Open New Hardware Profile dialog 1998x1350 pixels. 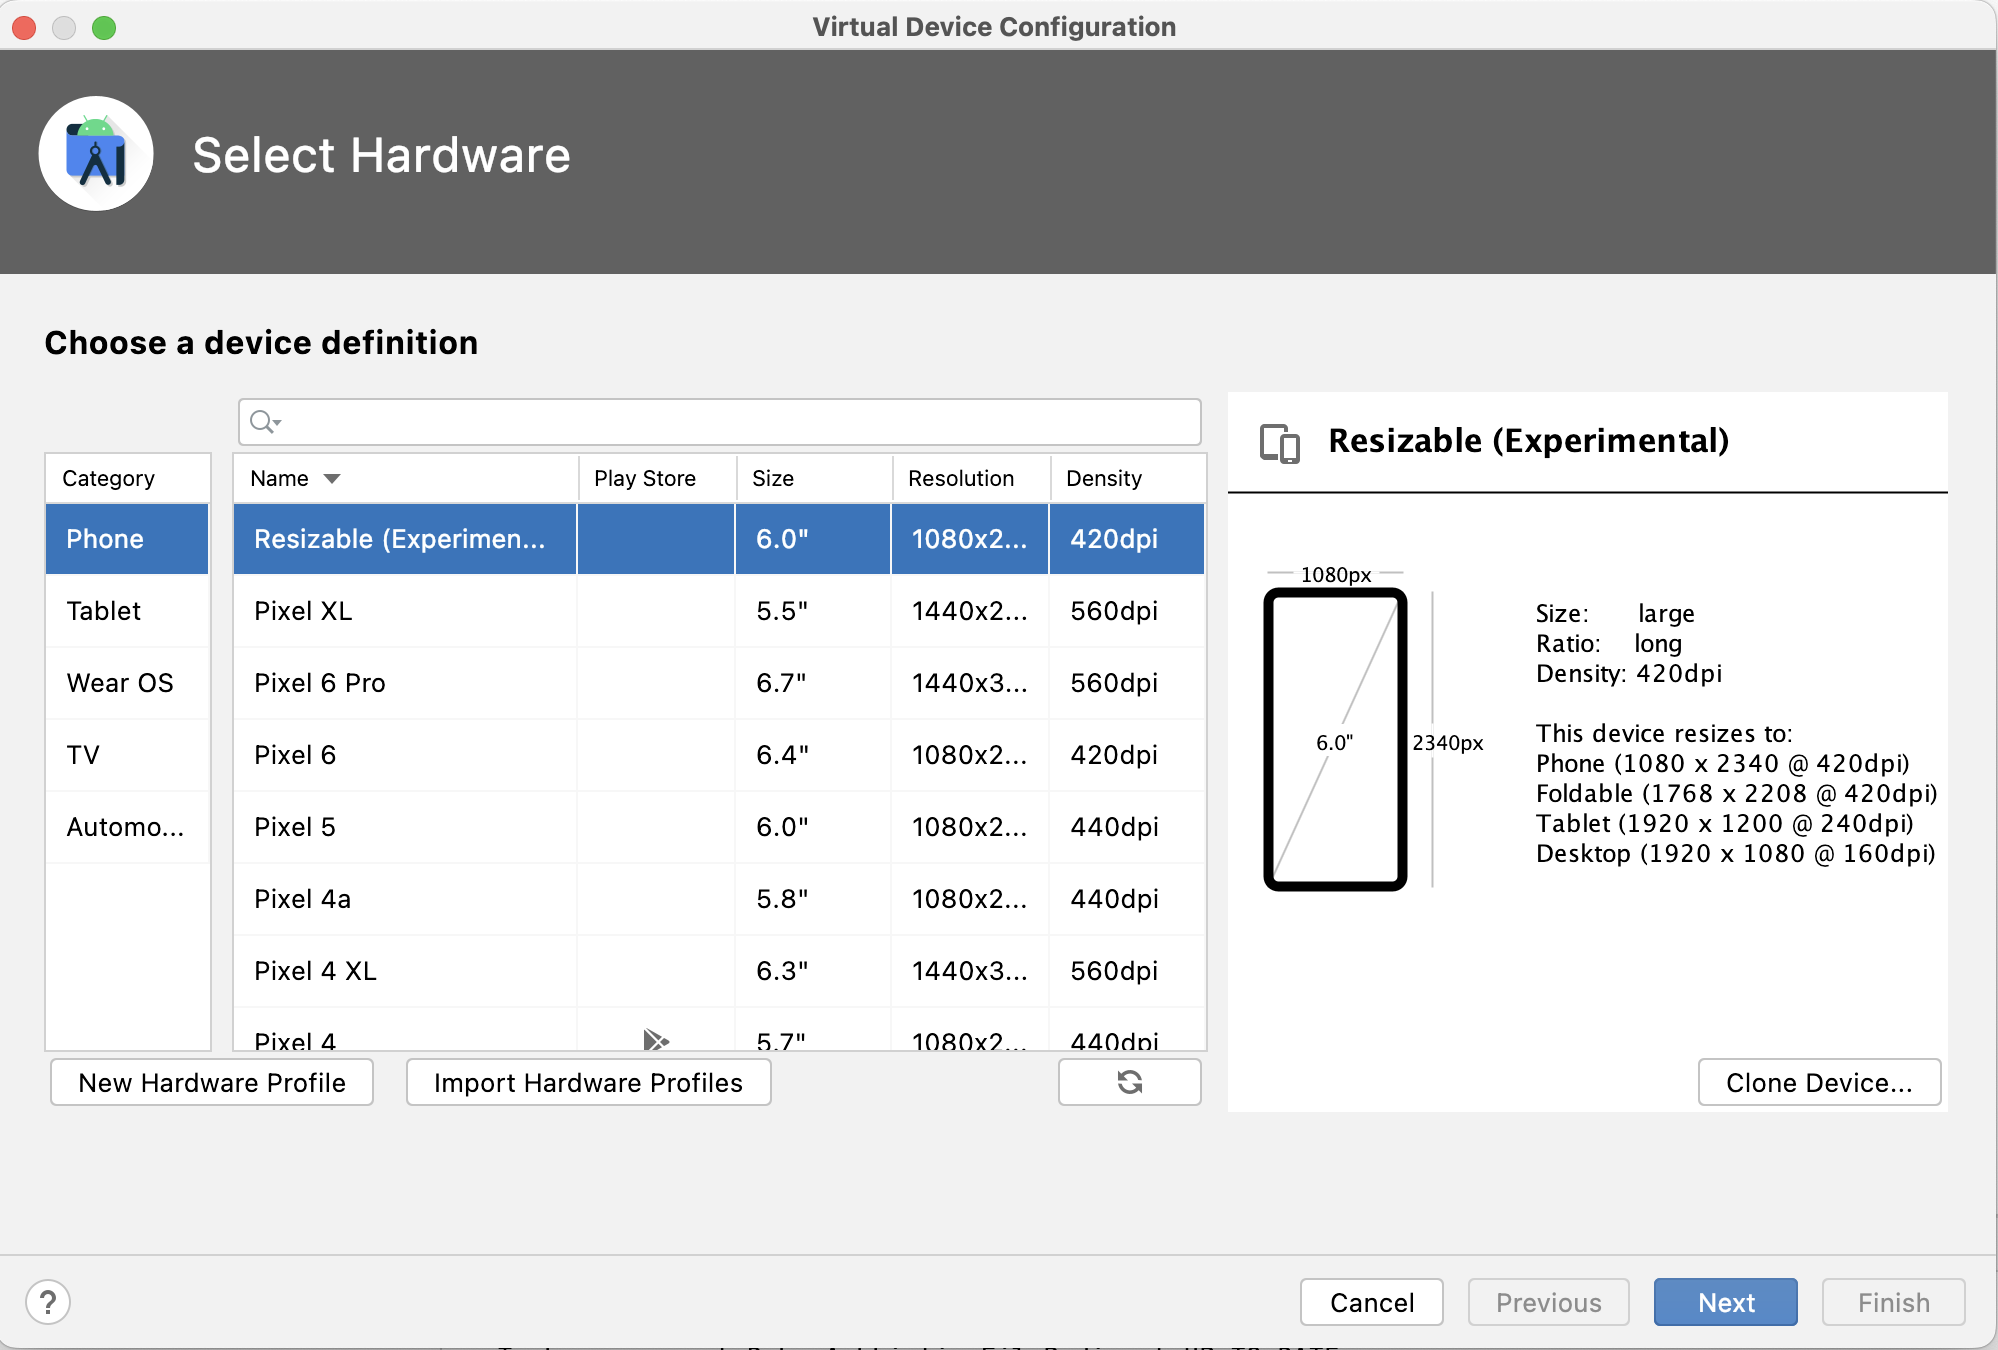pyautogui.click(x=212, y=1082)
